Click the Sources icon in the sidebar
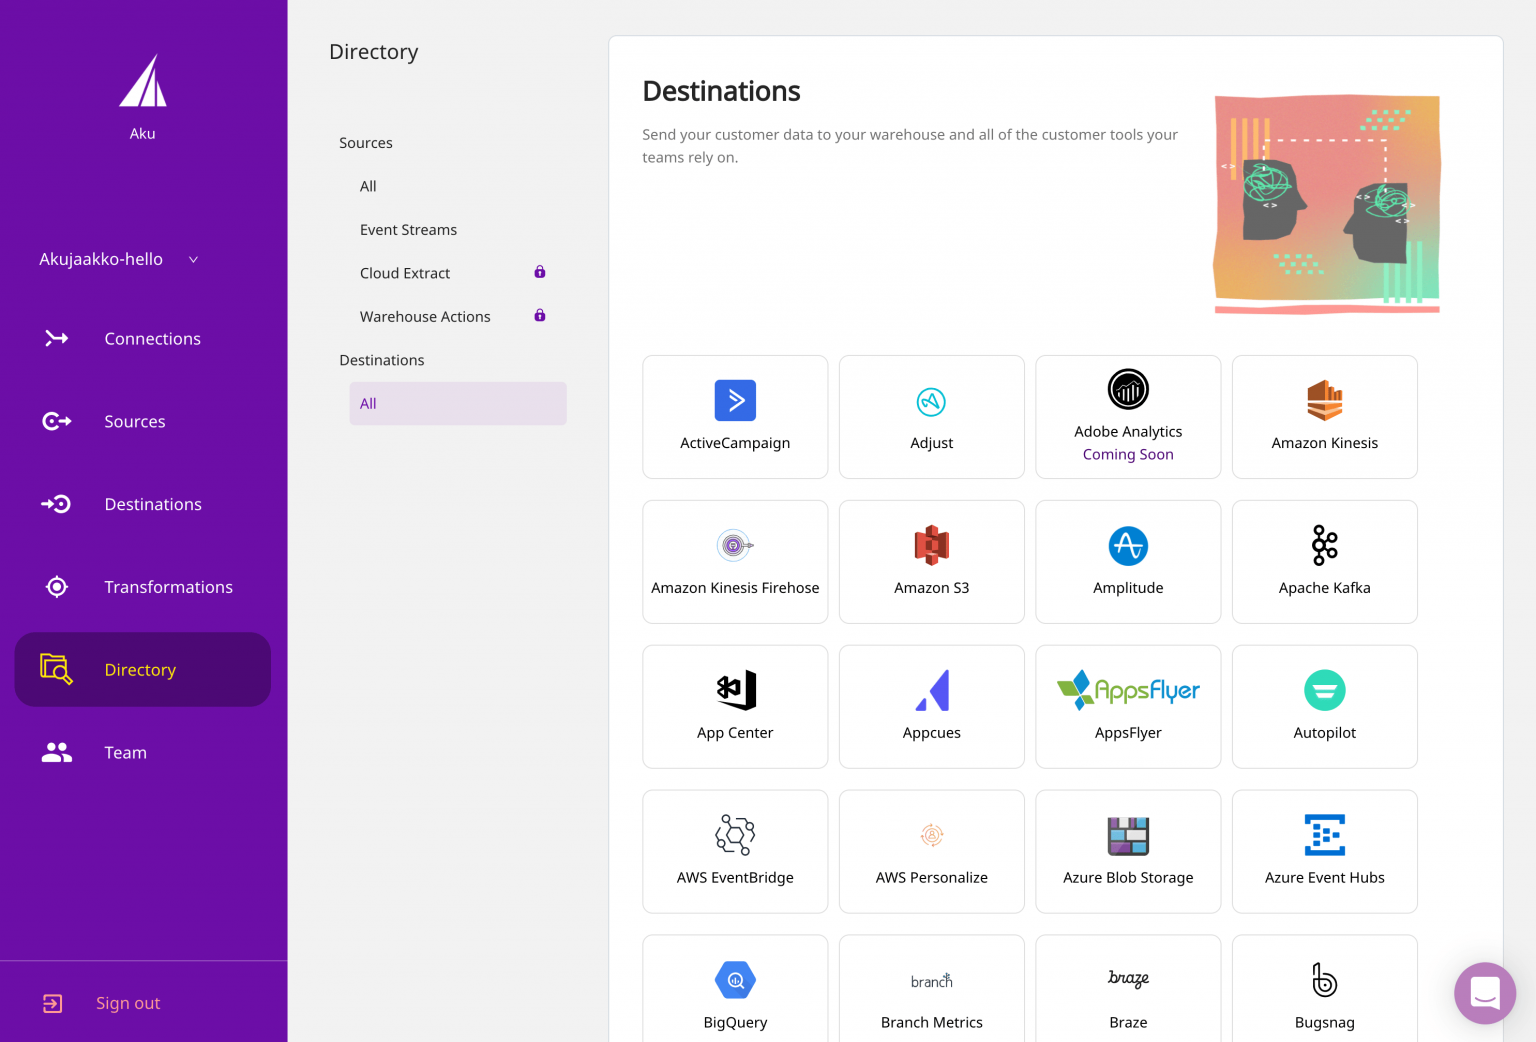 (56, 421)
